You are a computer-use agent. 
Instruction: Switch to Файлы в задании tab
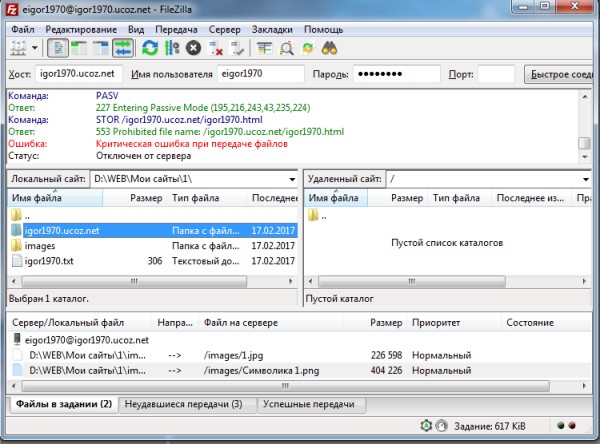point(64,404)
